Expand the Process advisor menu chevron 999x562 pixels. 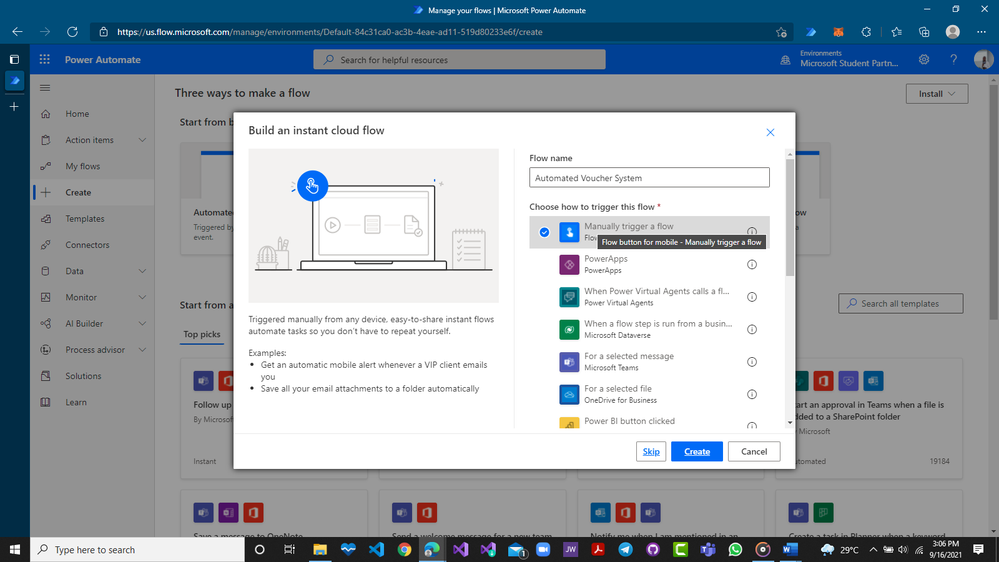tap(142, 349)
